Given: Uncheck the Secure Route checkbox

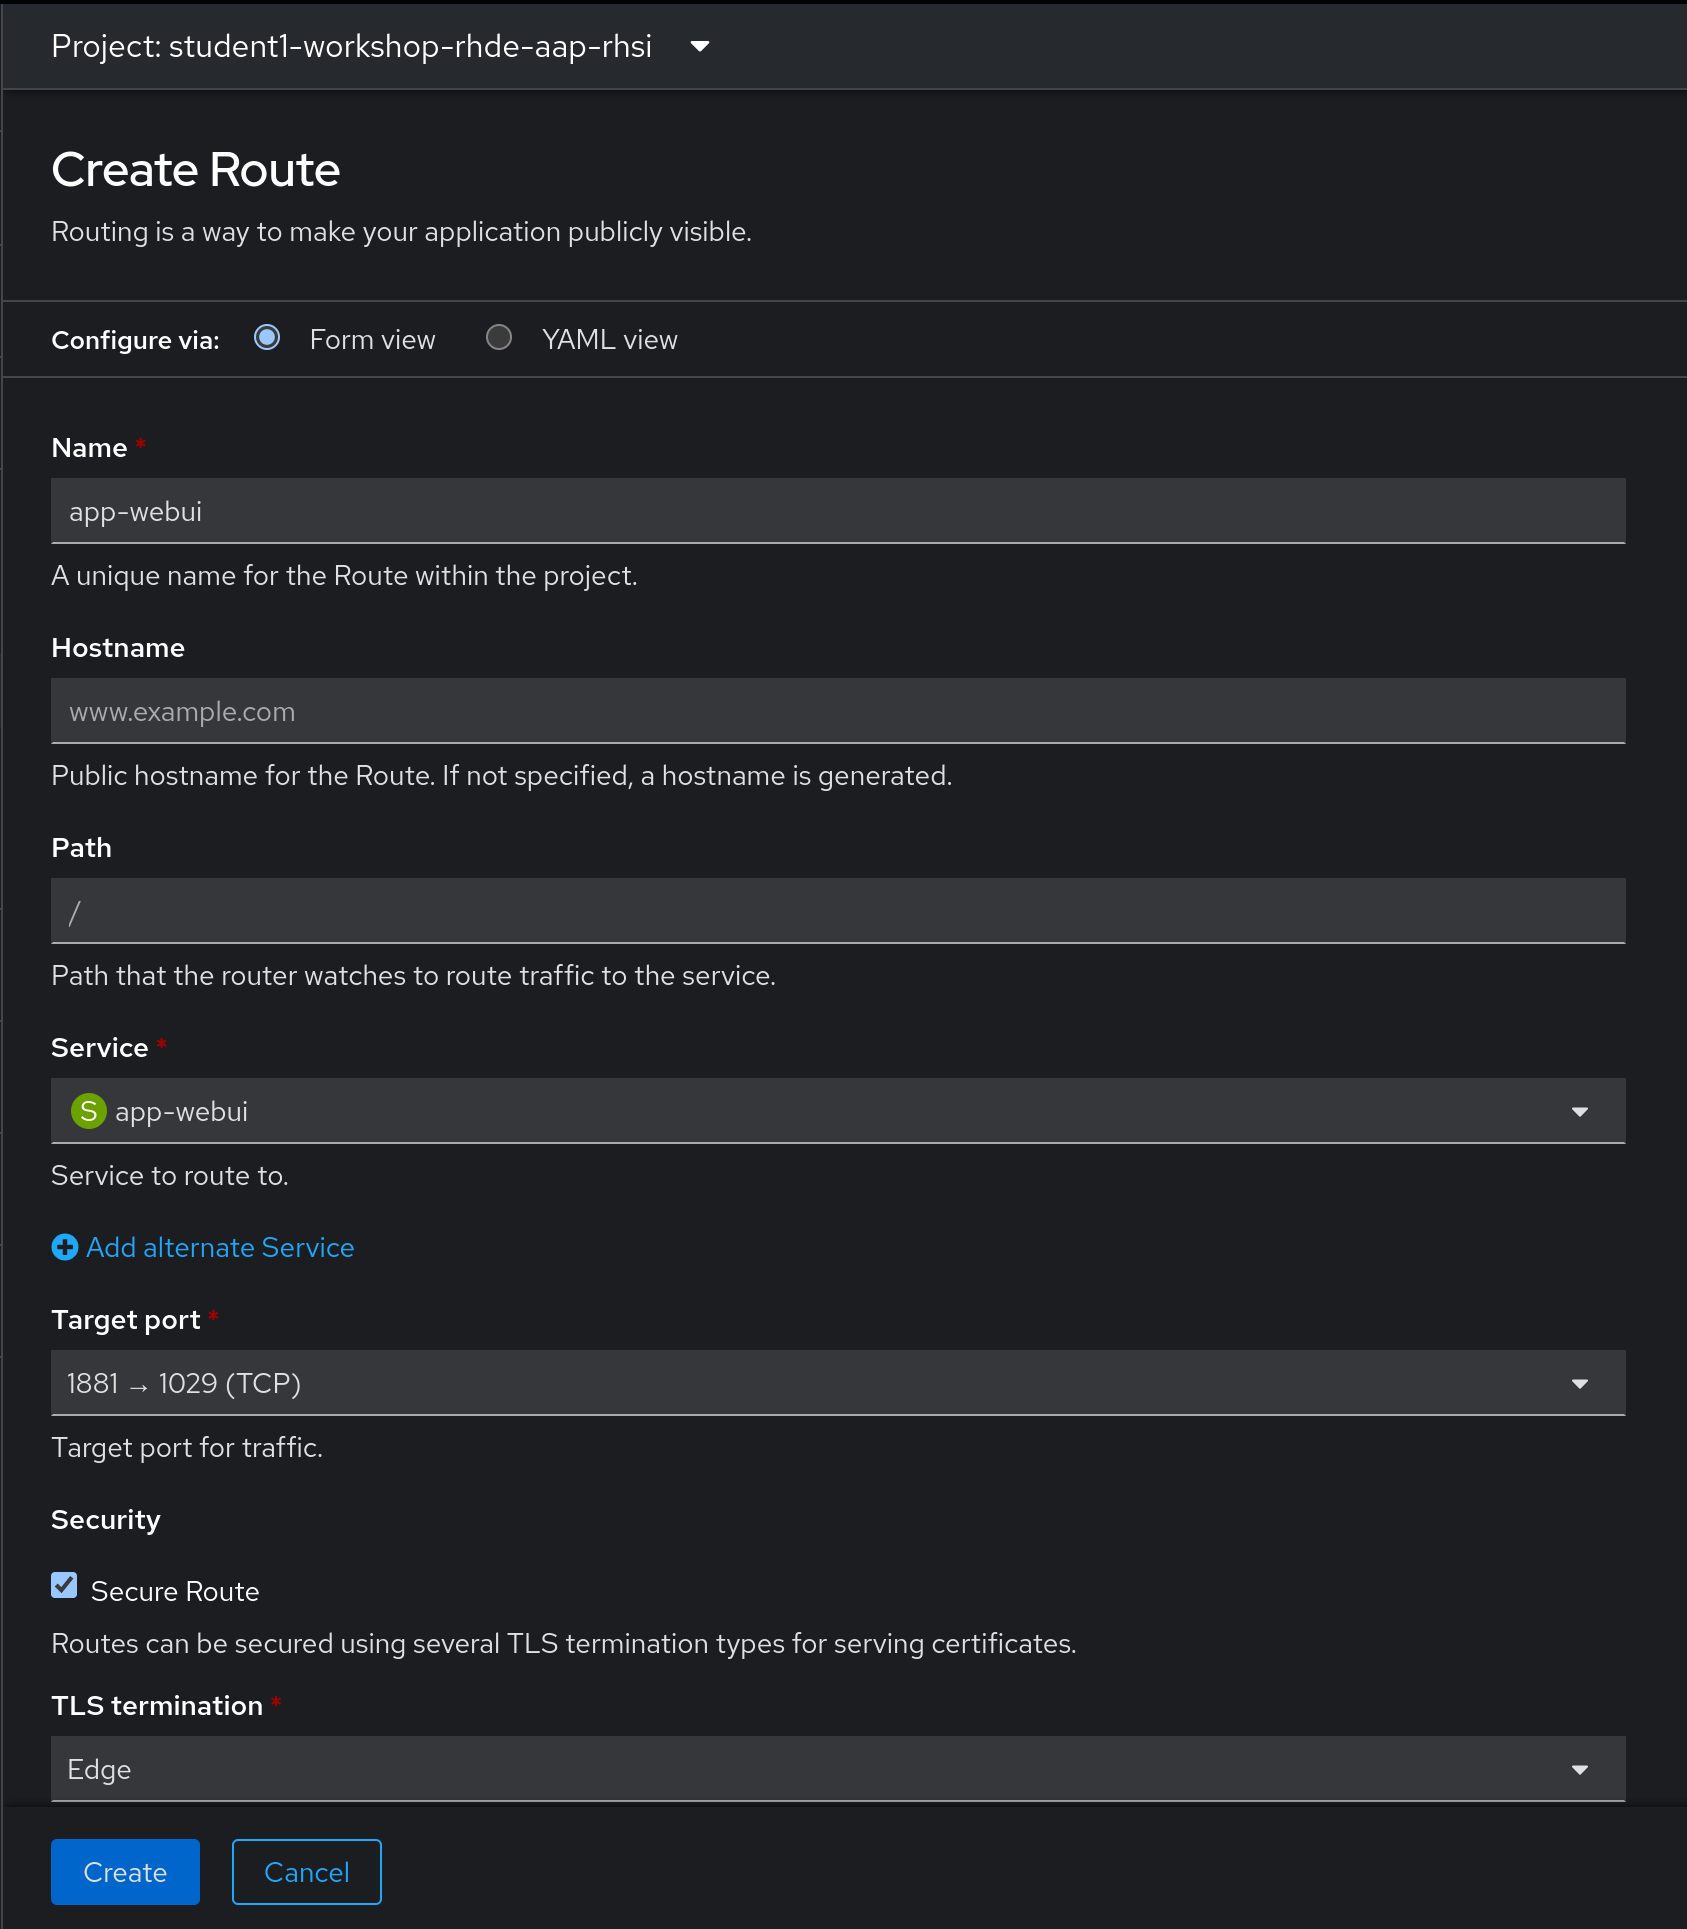Looking at the screenshot, I should [64, 1586].
